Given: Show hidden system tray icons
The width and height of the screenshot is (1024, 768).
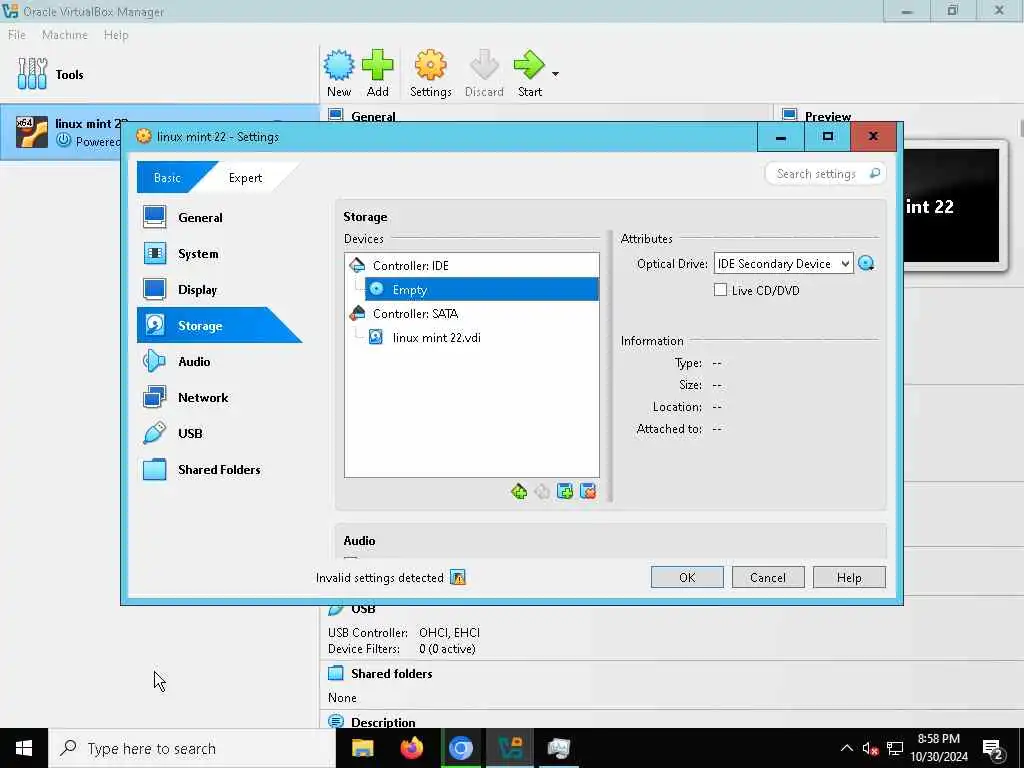Looking at the screenshot, I should (846, 748).
